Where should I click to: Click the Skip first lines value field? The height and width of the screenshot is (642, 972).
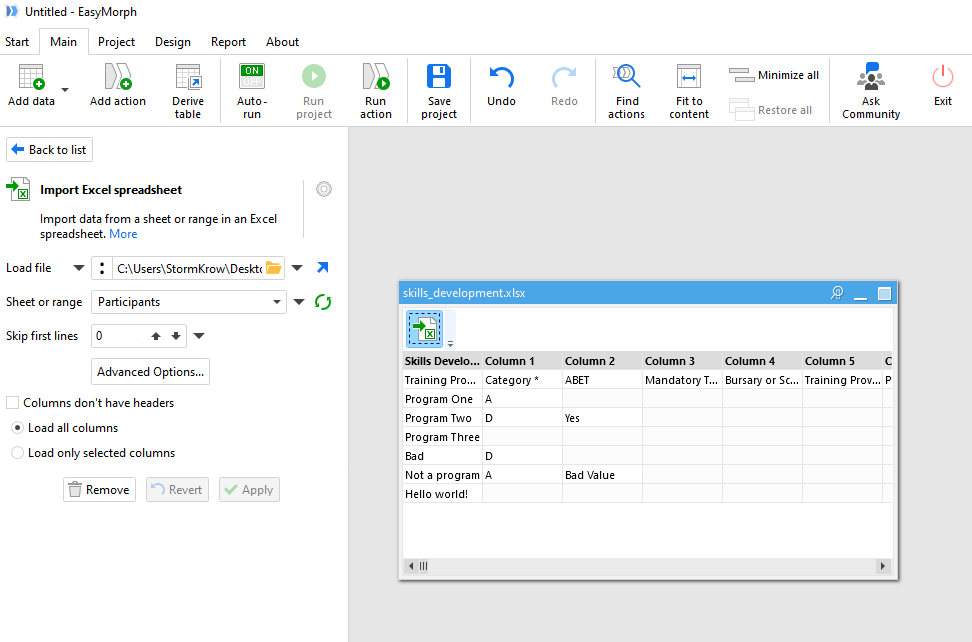(x=120, y=336)
